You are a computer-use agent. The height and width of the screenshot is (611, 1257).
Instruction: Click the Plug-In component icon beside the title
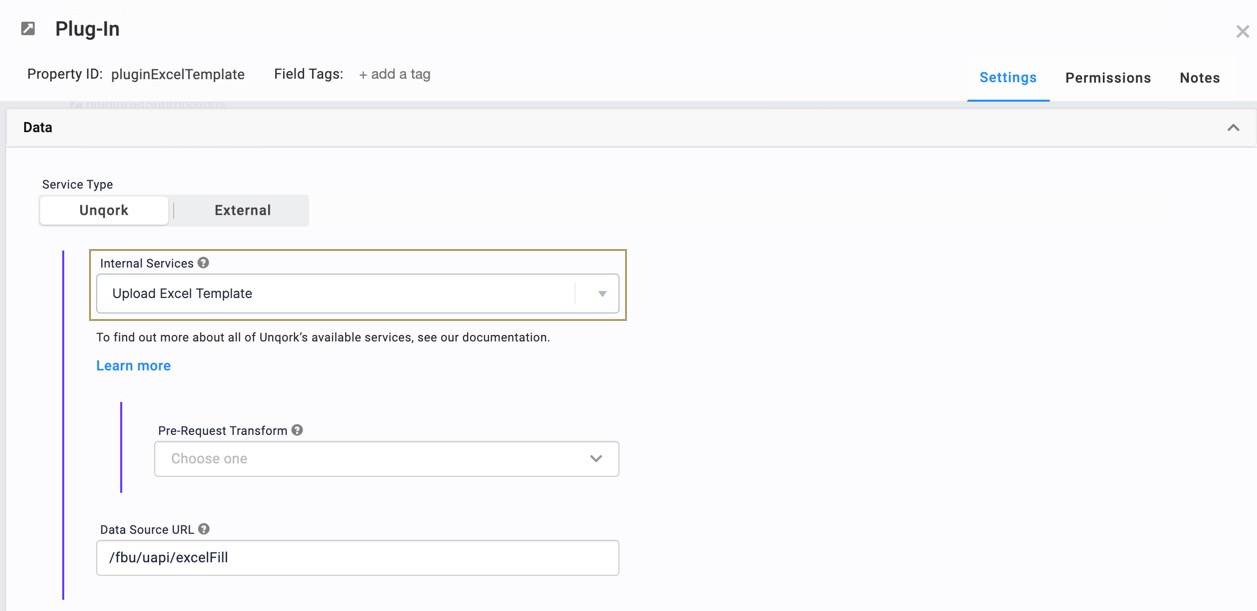coord(28,29)
